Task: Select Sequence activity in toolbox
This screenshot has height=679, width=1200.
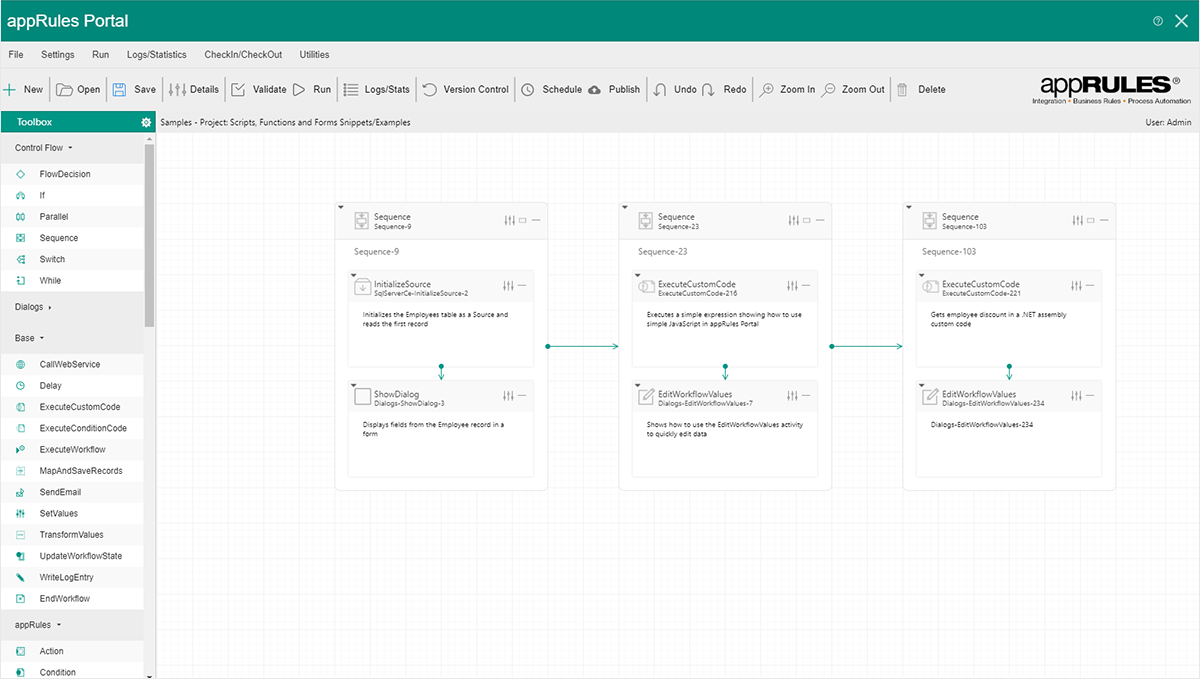Action: (72, 238)
